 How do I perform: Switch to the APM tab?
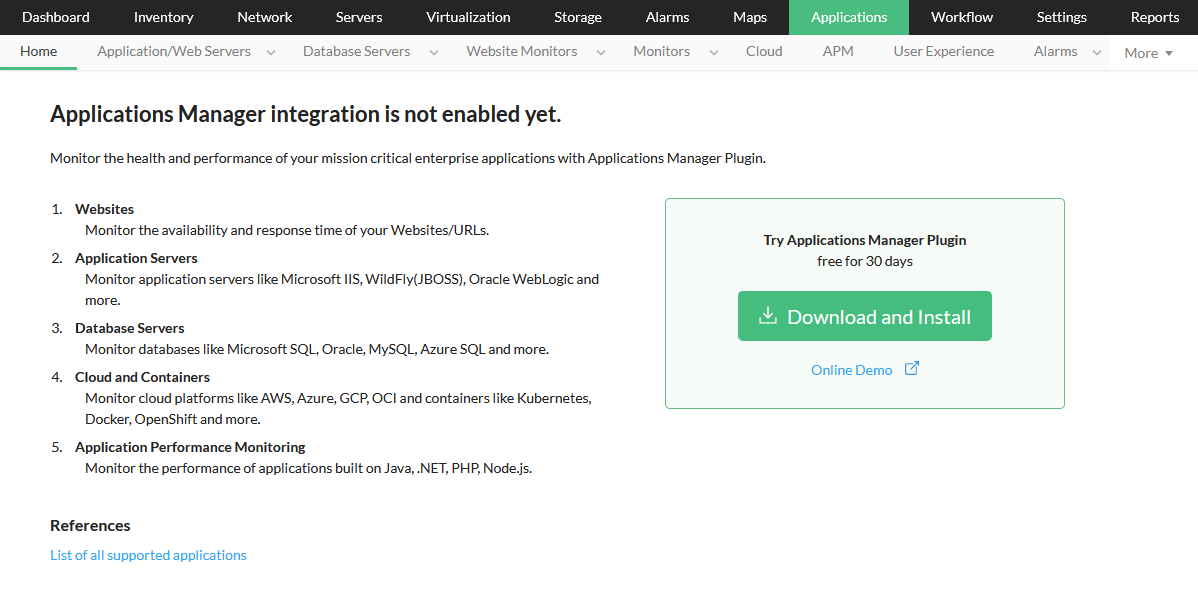point(838,51)
